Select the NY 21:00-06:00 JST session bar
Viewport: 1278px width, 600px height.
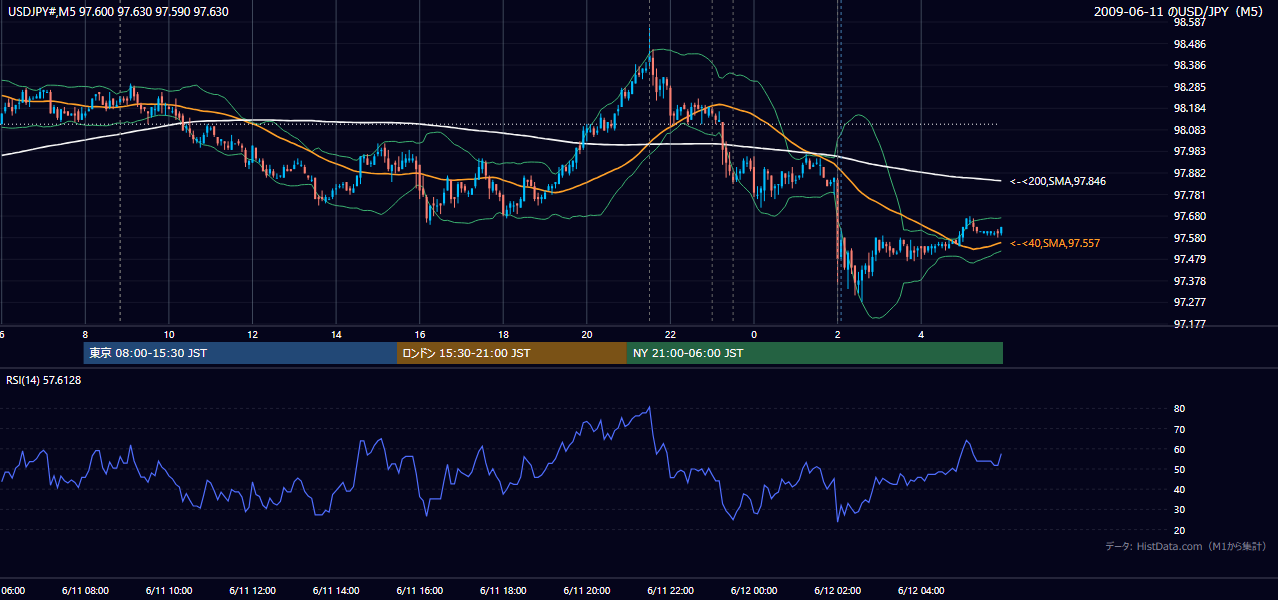pyautogui.click(x=815, y=353)
